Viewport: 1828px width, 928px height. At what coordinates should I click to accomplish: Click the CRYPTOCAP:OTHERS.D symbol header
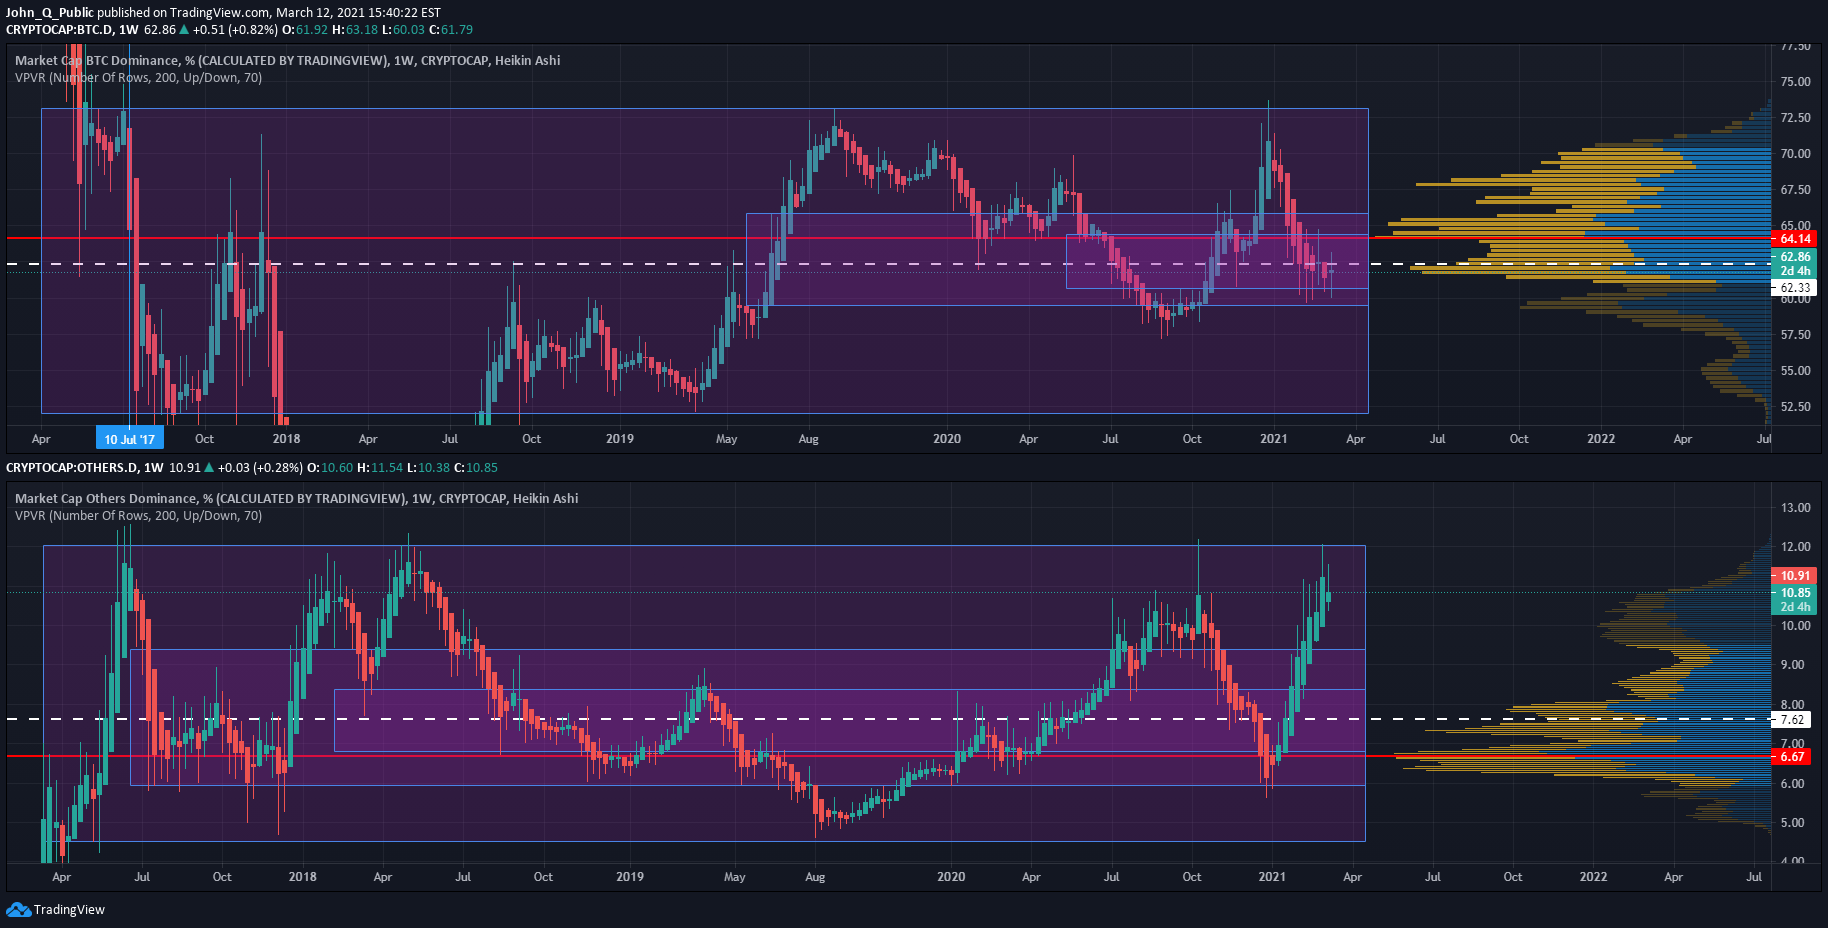tap(71, 467)
